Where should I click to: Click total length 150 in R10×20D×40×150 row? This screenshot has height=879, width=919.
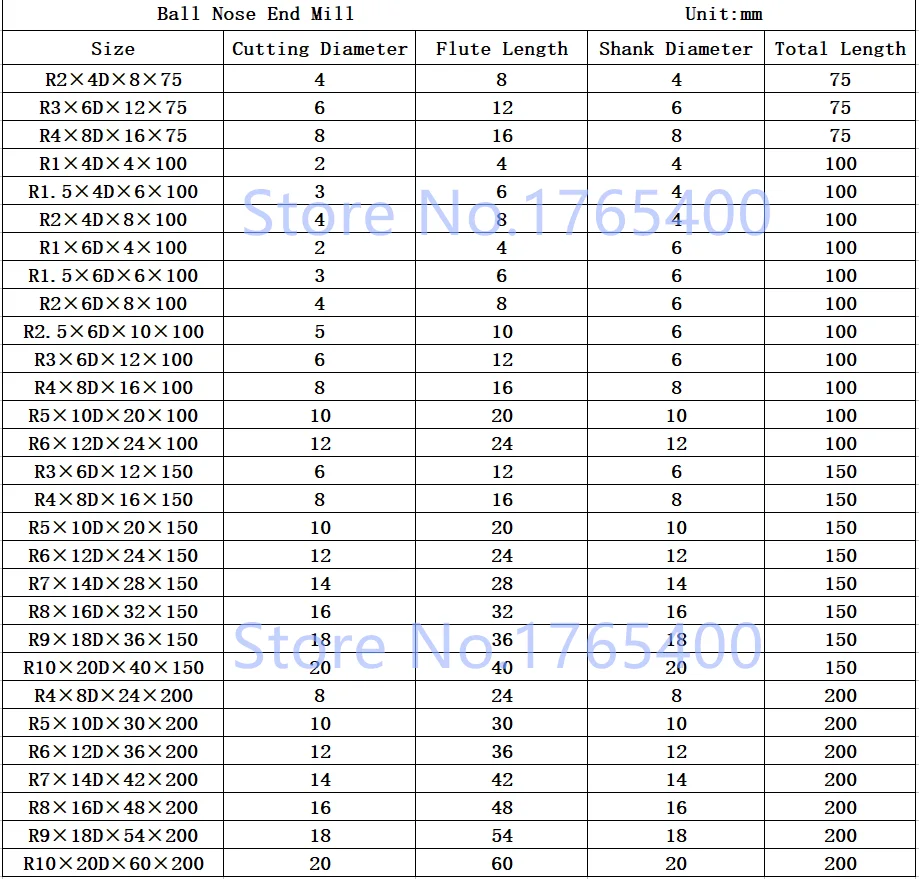(x=840, y=667)
